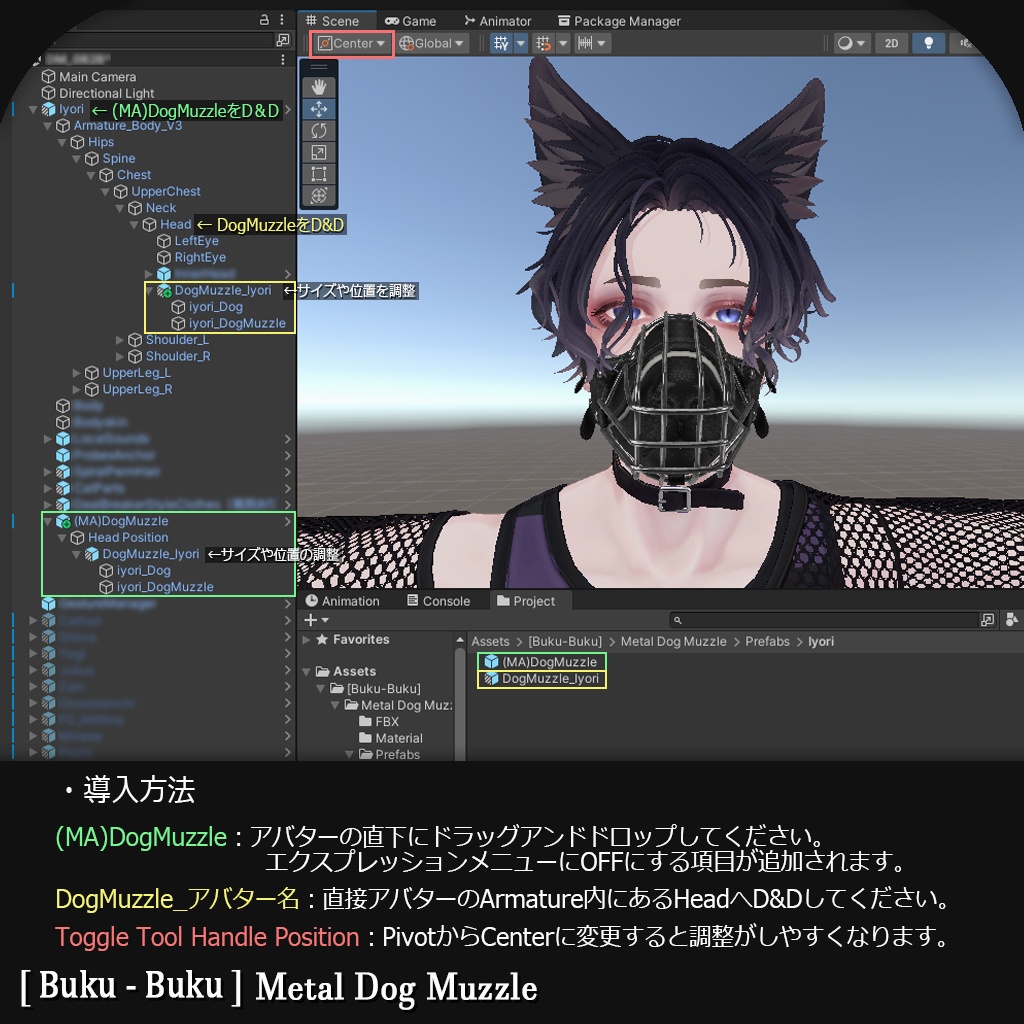1024x1024 pixels.
Task: Select the Rotate tool
Action: [x=319, y=130]
